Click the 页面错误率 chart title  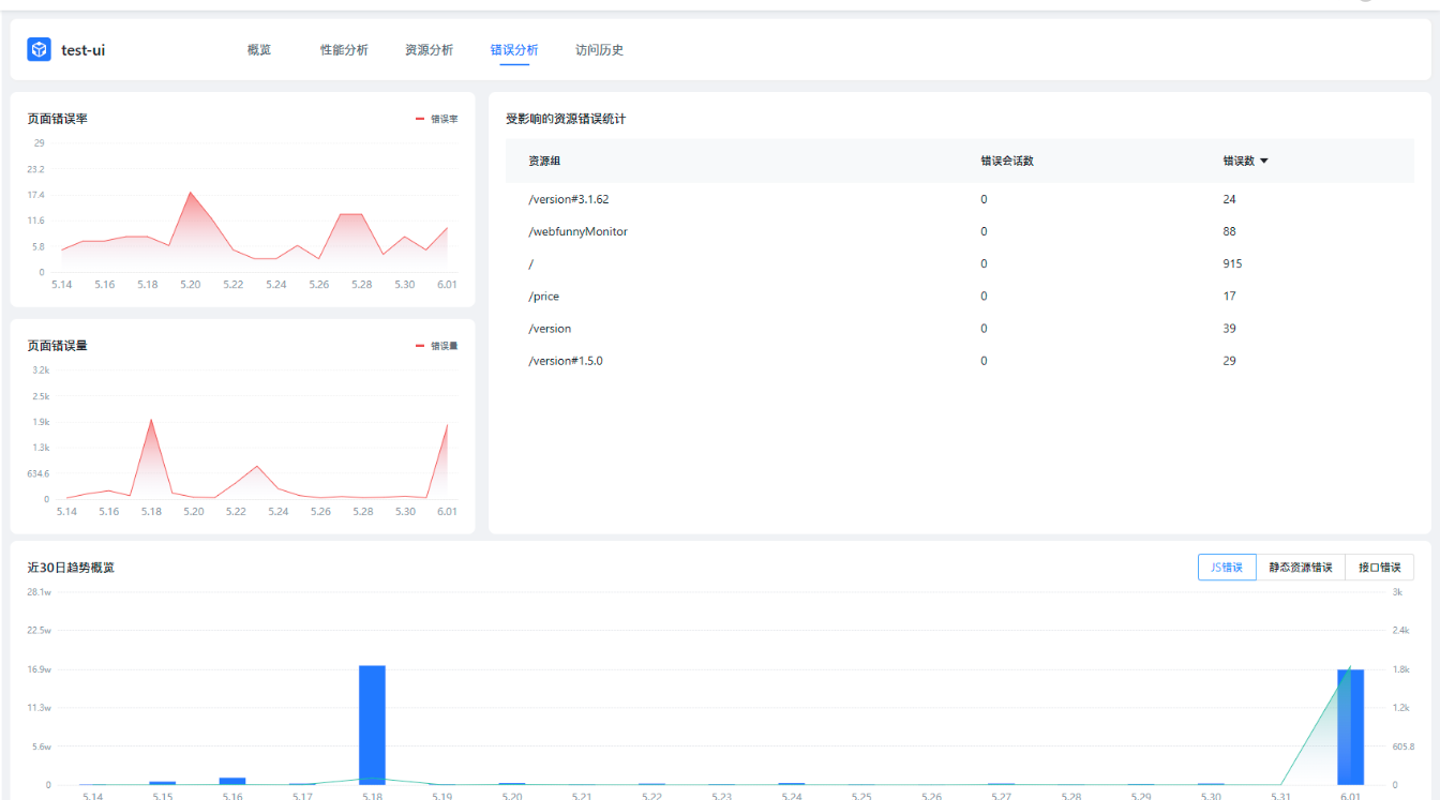click(x=57, y=119)
